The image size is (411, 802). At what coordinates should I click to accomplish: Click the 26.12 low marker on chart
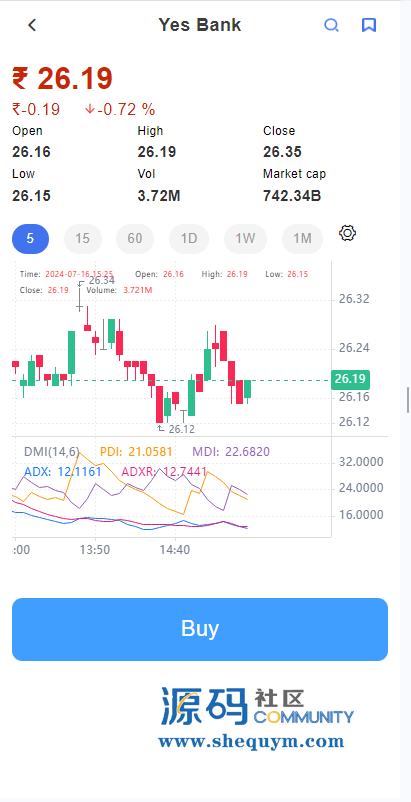(181, 429)
